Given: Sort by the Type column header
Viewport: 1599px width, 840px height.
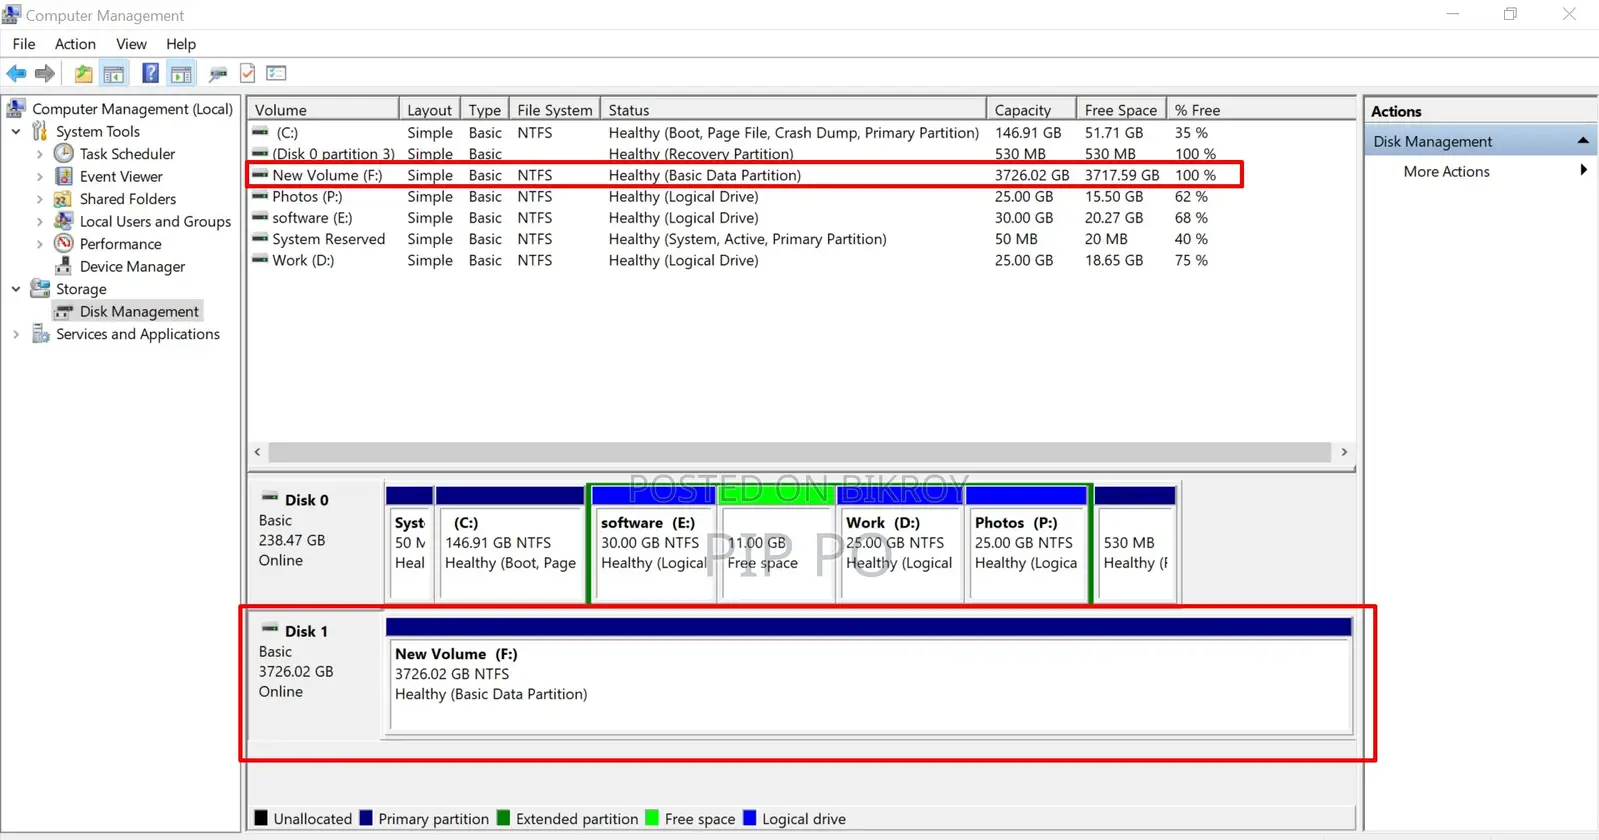Looking at the screenshot, I should (485, 110).
